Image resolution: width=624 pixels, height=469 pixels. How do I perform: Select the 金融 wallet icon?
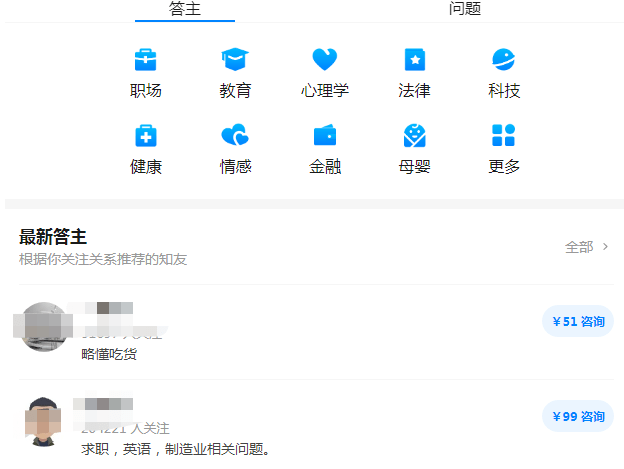click(x=324, y=135)
